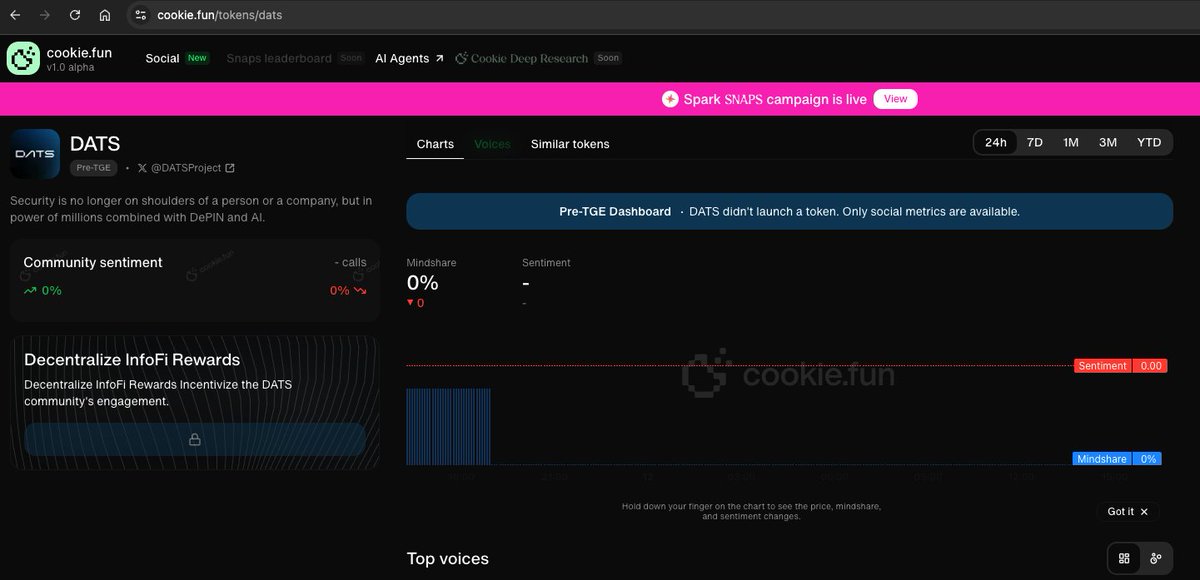The width and height of the screenshot is (1200, 580).
Task: Click the browser back arrow
Action: click(x=14, y=15)
